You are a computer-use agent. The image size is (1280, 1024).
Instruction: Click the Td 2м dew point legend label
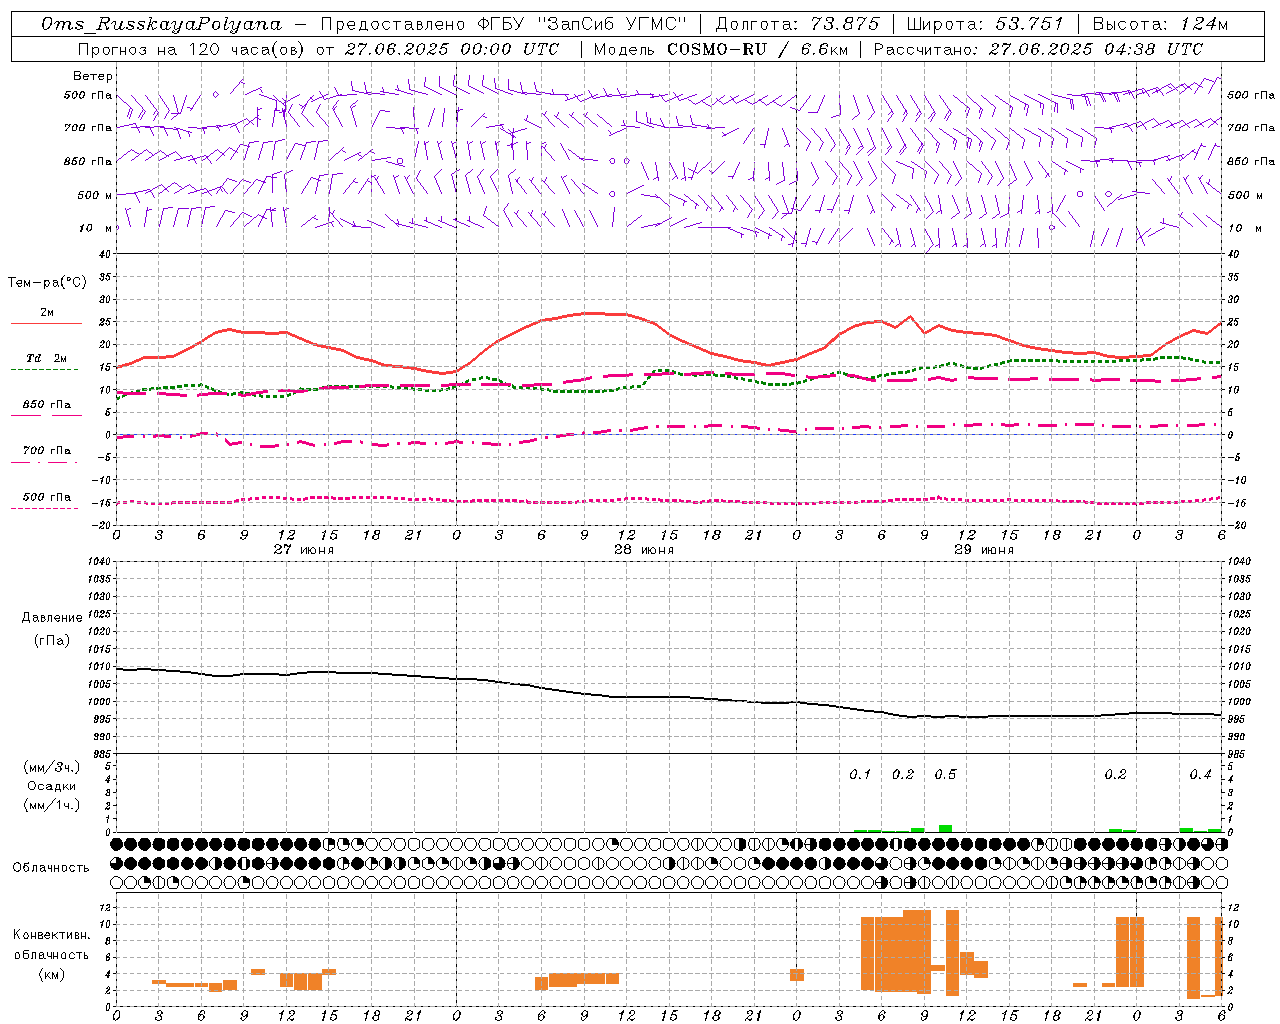47,358
